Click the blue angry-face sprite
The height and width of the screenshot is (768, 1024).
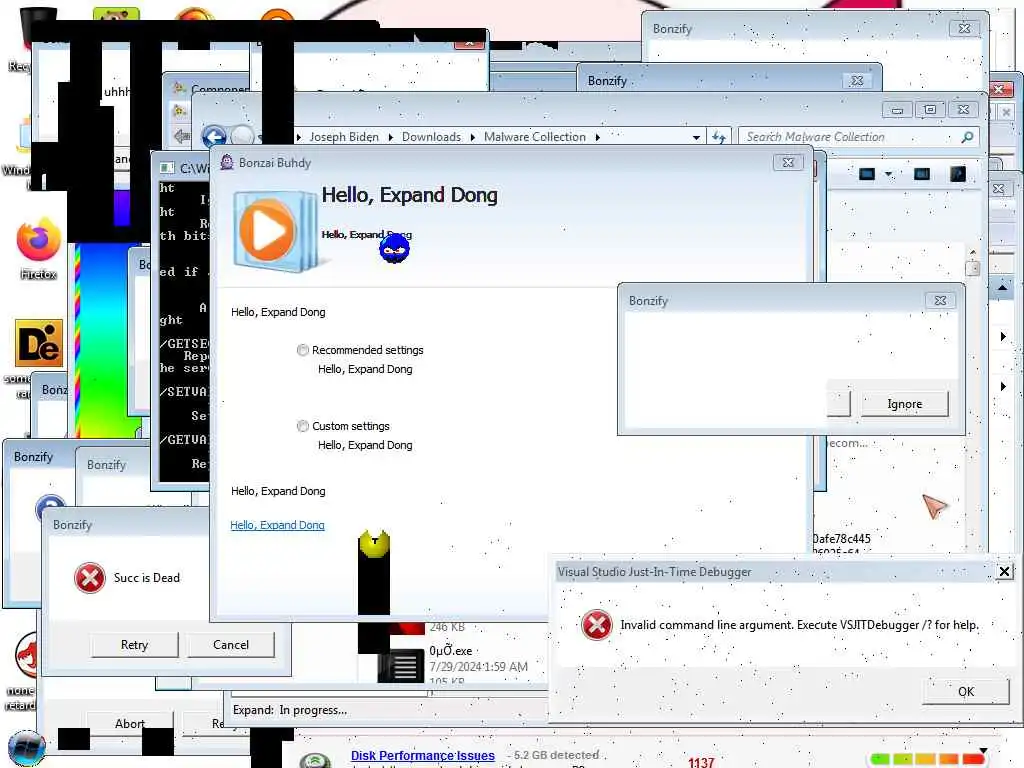click(394, 248)
